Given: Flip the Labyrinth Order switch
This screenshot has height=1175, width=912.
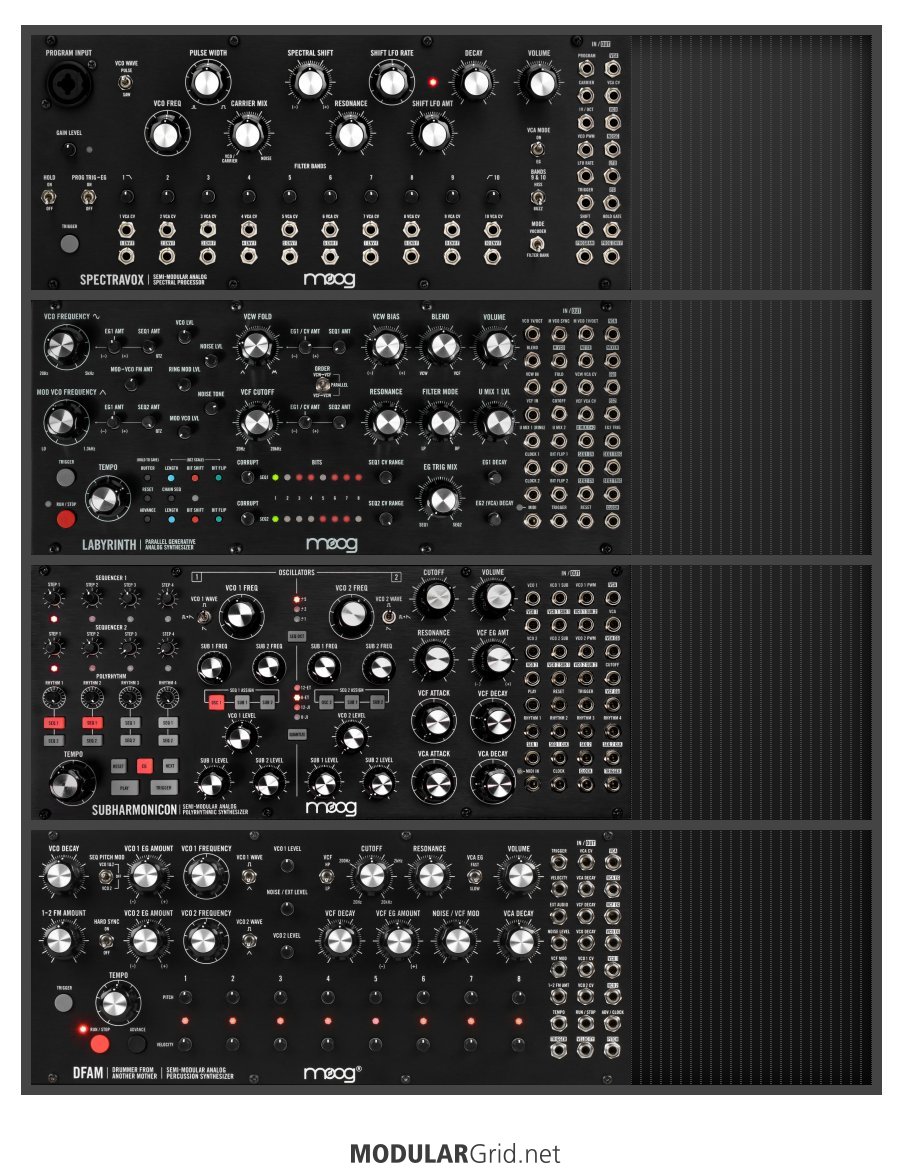Looking at the screenshot, I should click(x=321, y=384).
